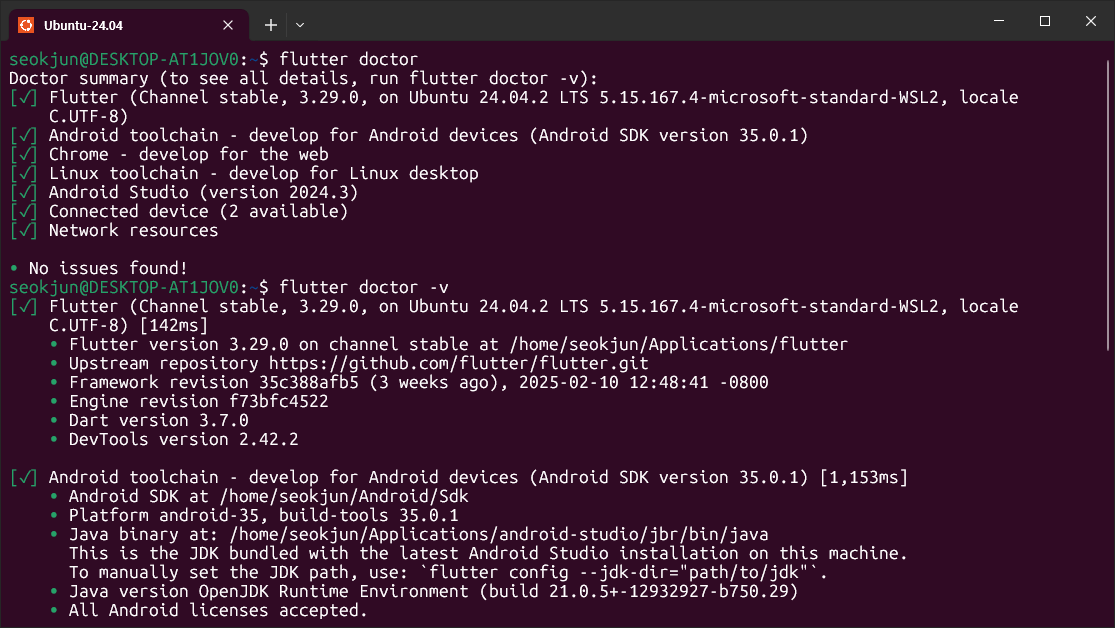Close the terminal window
This screenshot has height=628, width=1115.
pyautogui.click(x=1091, y=21)
